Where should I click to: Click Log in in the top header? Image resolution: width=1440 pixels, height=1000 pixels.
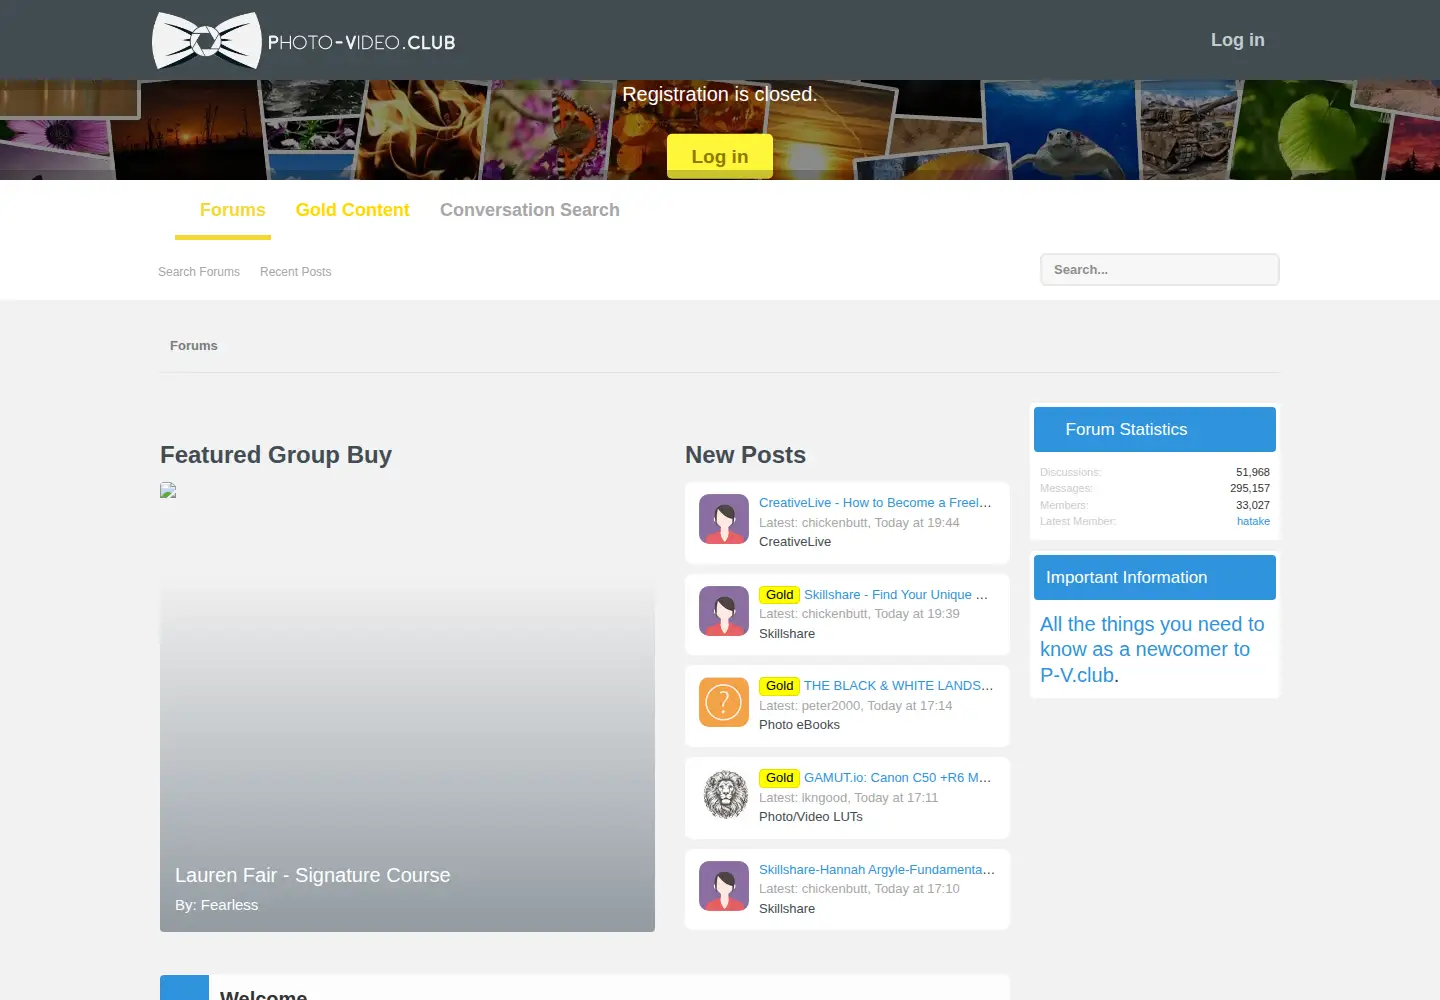pos(1238,40)
